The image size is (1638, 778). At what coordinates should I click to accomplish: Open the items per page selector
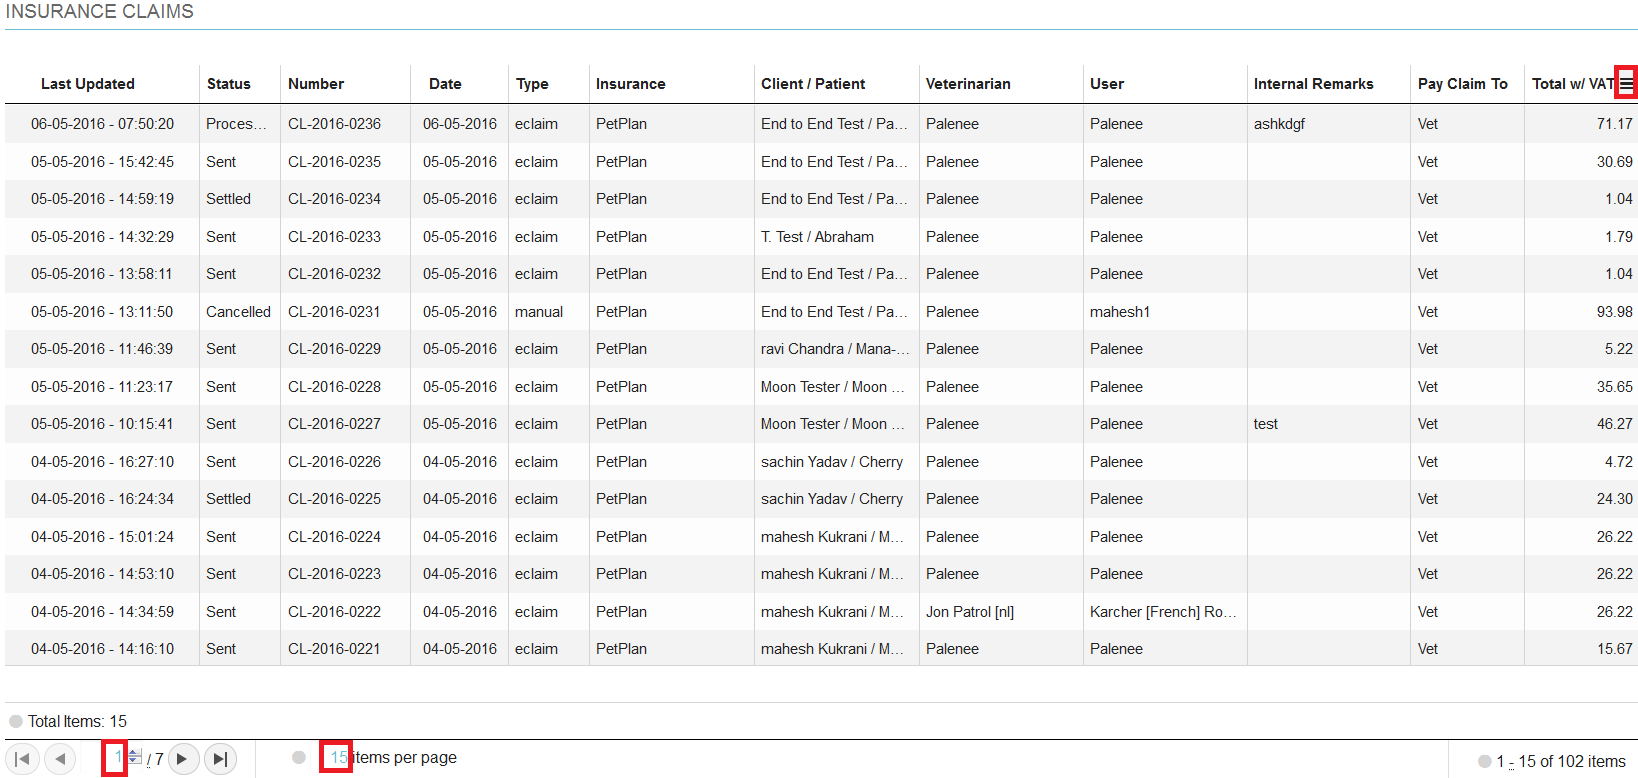(337, 758)
